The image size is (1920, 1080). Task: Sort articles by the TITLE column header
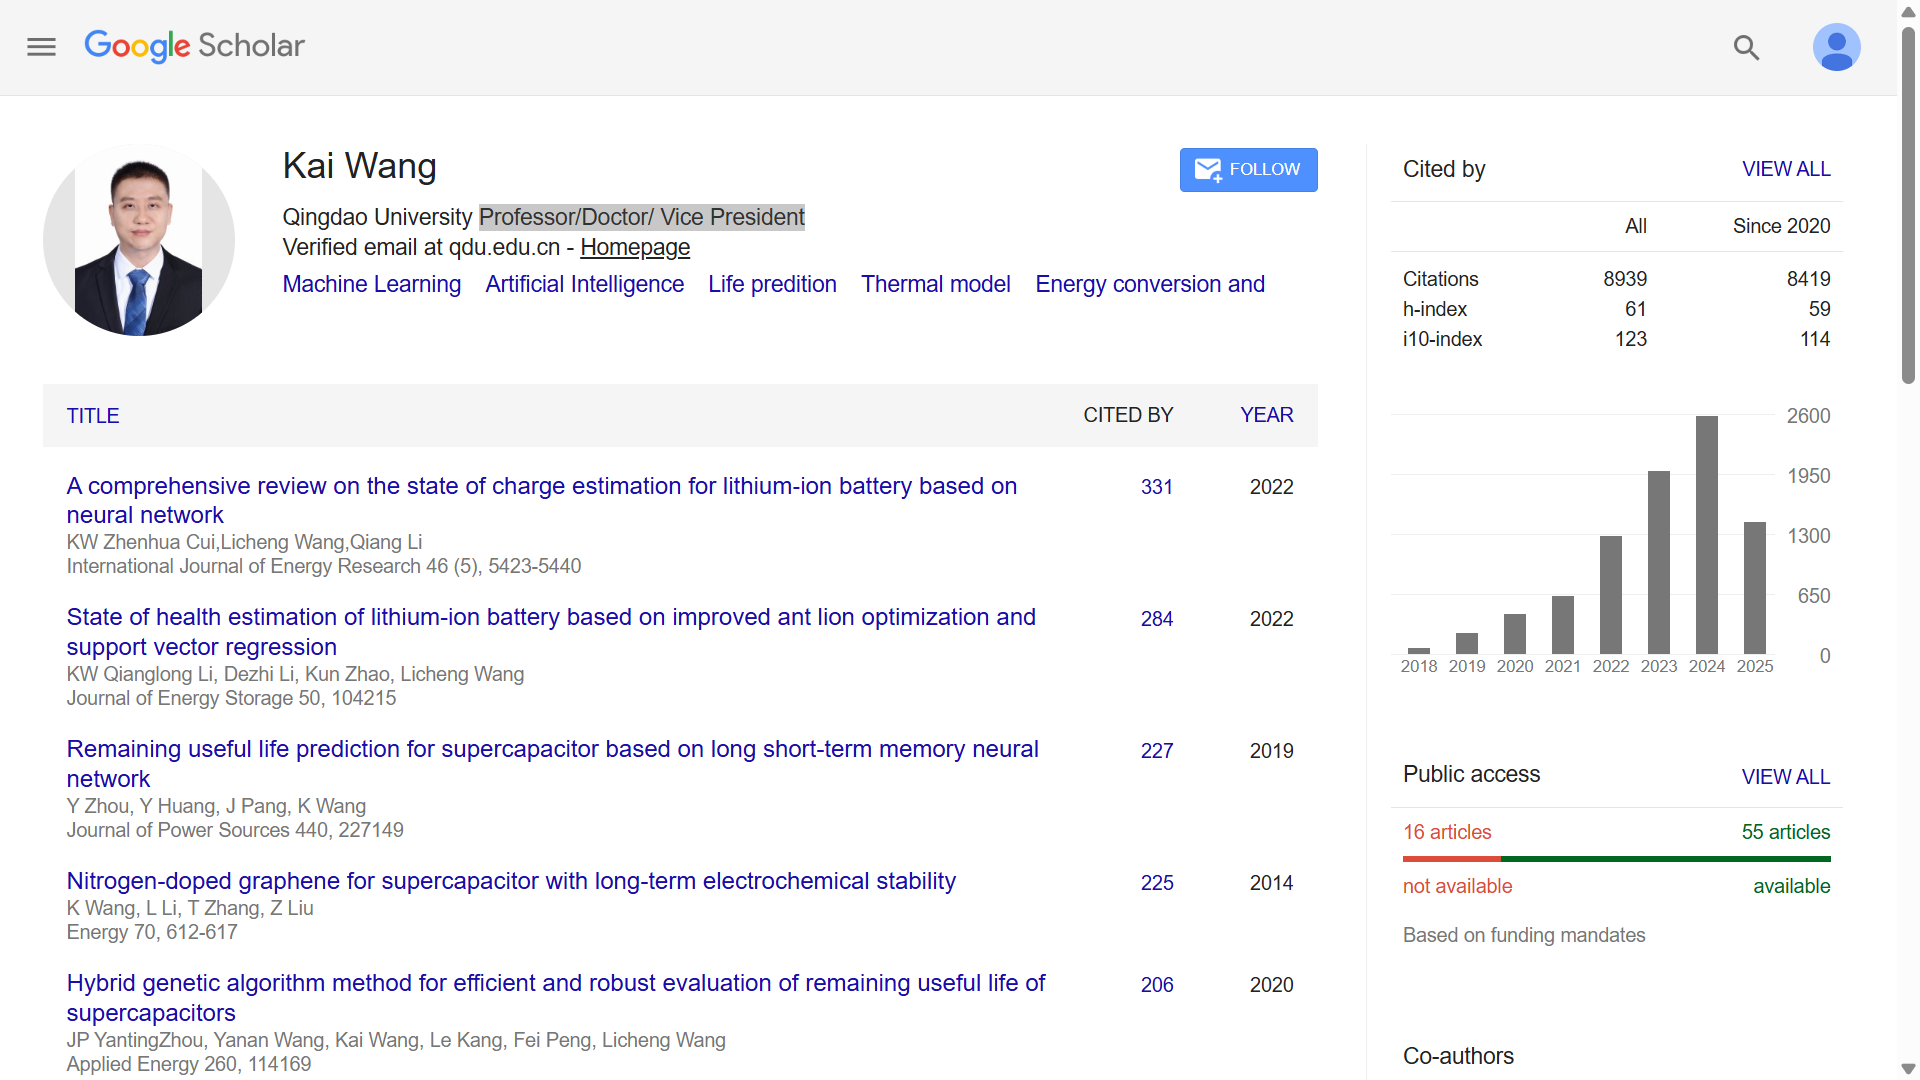pos(93,416)
